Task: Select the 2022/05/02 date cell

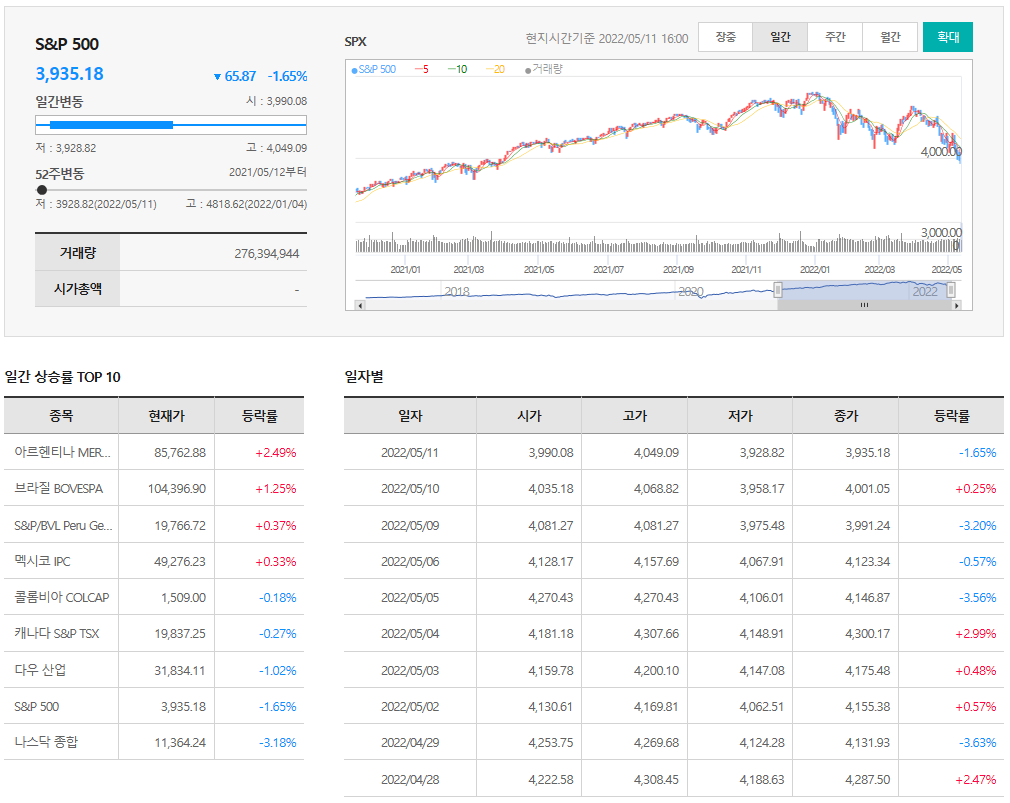Action: [410, 706]
